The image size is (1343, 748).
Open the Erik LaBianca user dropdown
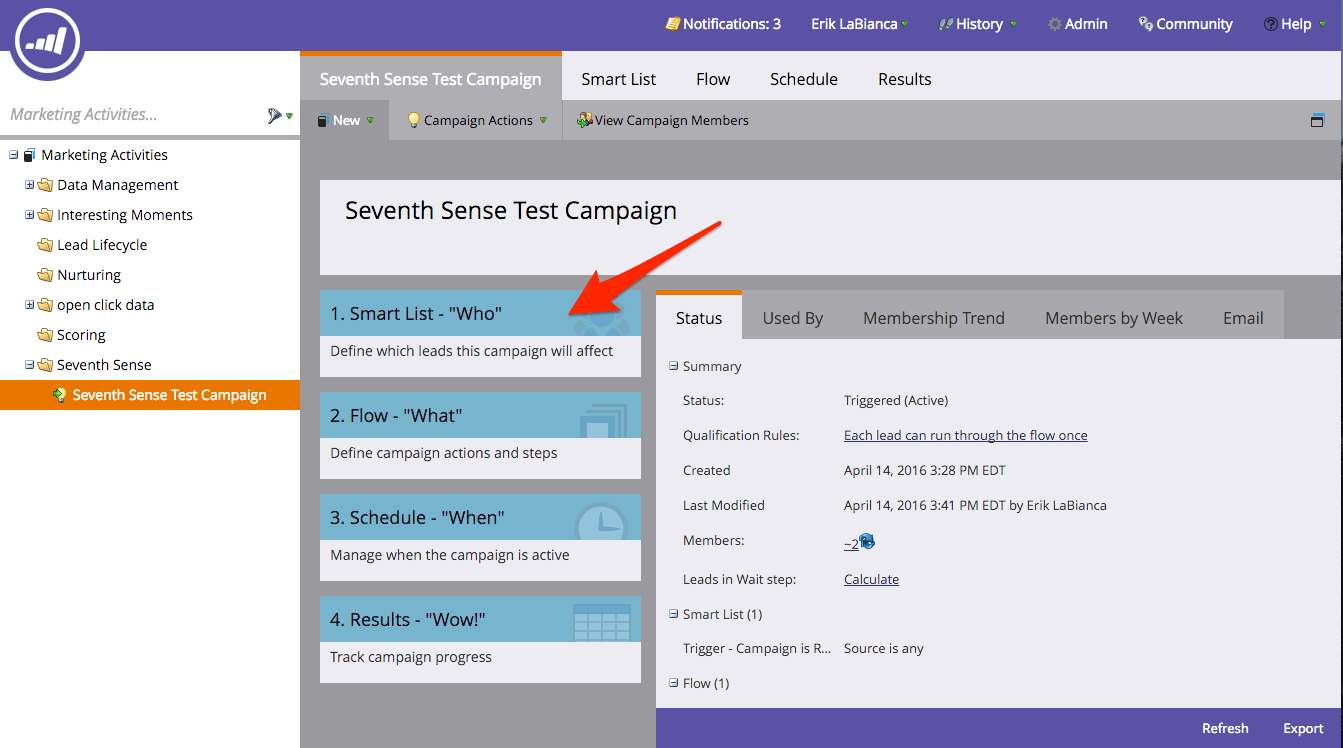click(x=860, y=24)
